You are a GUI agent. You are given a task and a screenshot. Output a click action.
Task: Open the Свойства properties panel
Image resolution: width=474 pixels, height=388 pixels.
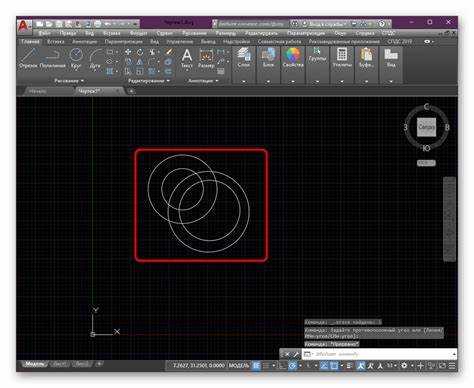[x=293, y=58]
